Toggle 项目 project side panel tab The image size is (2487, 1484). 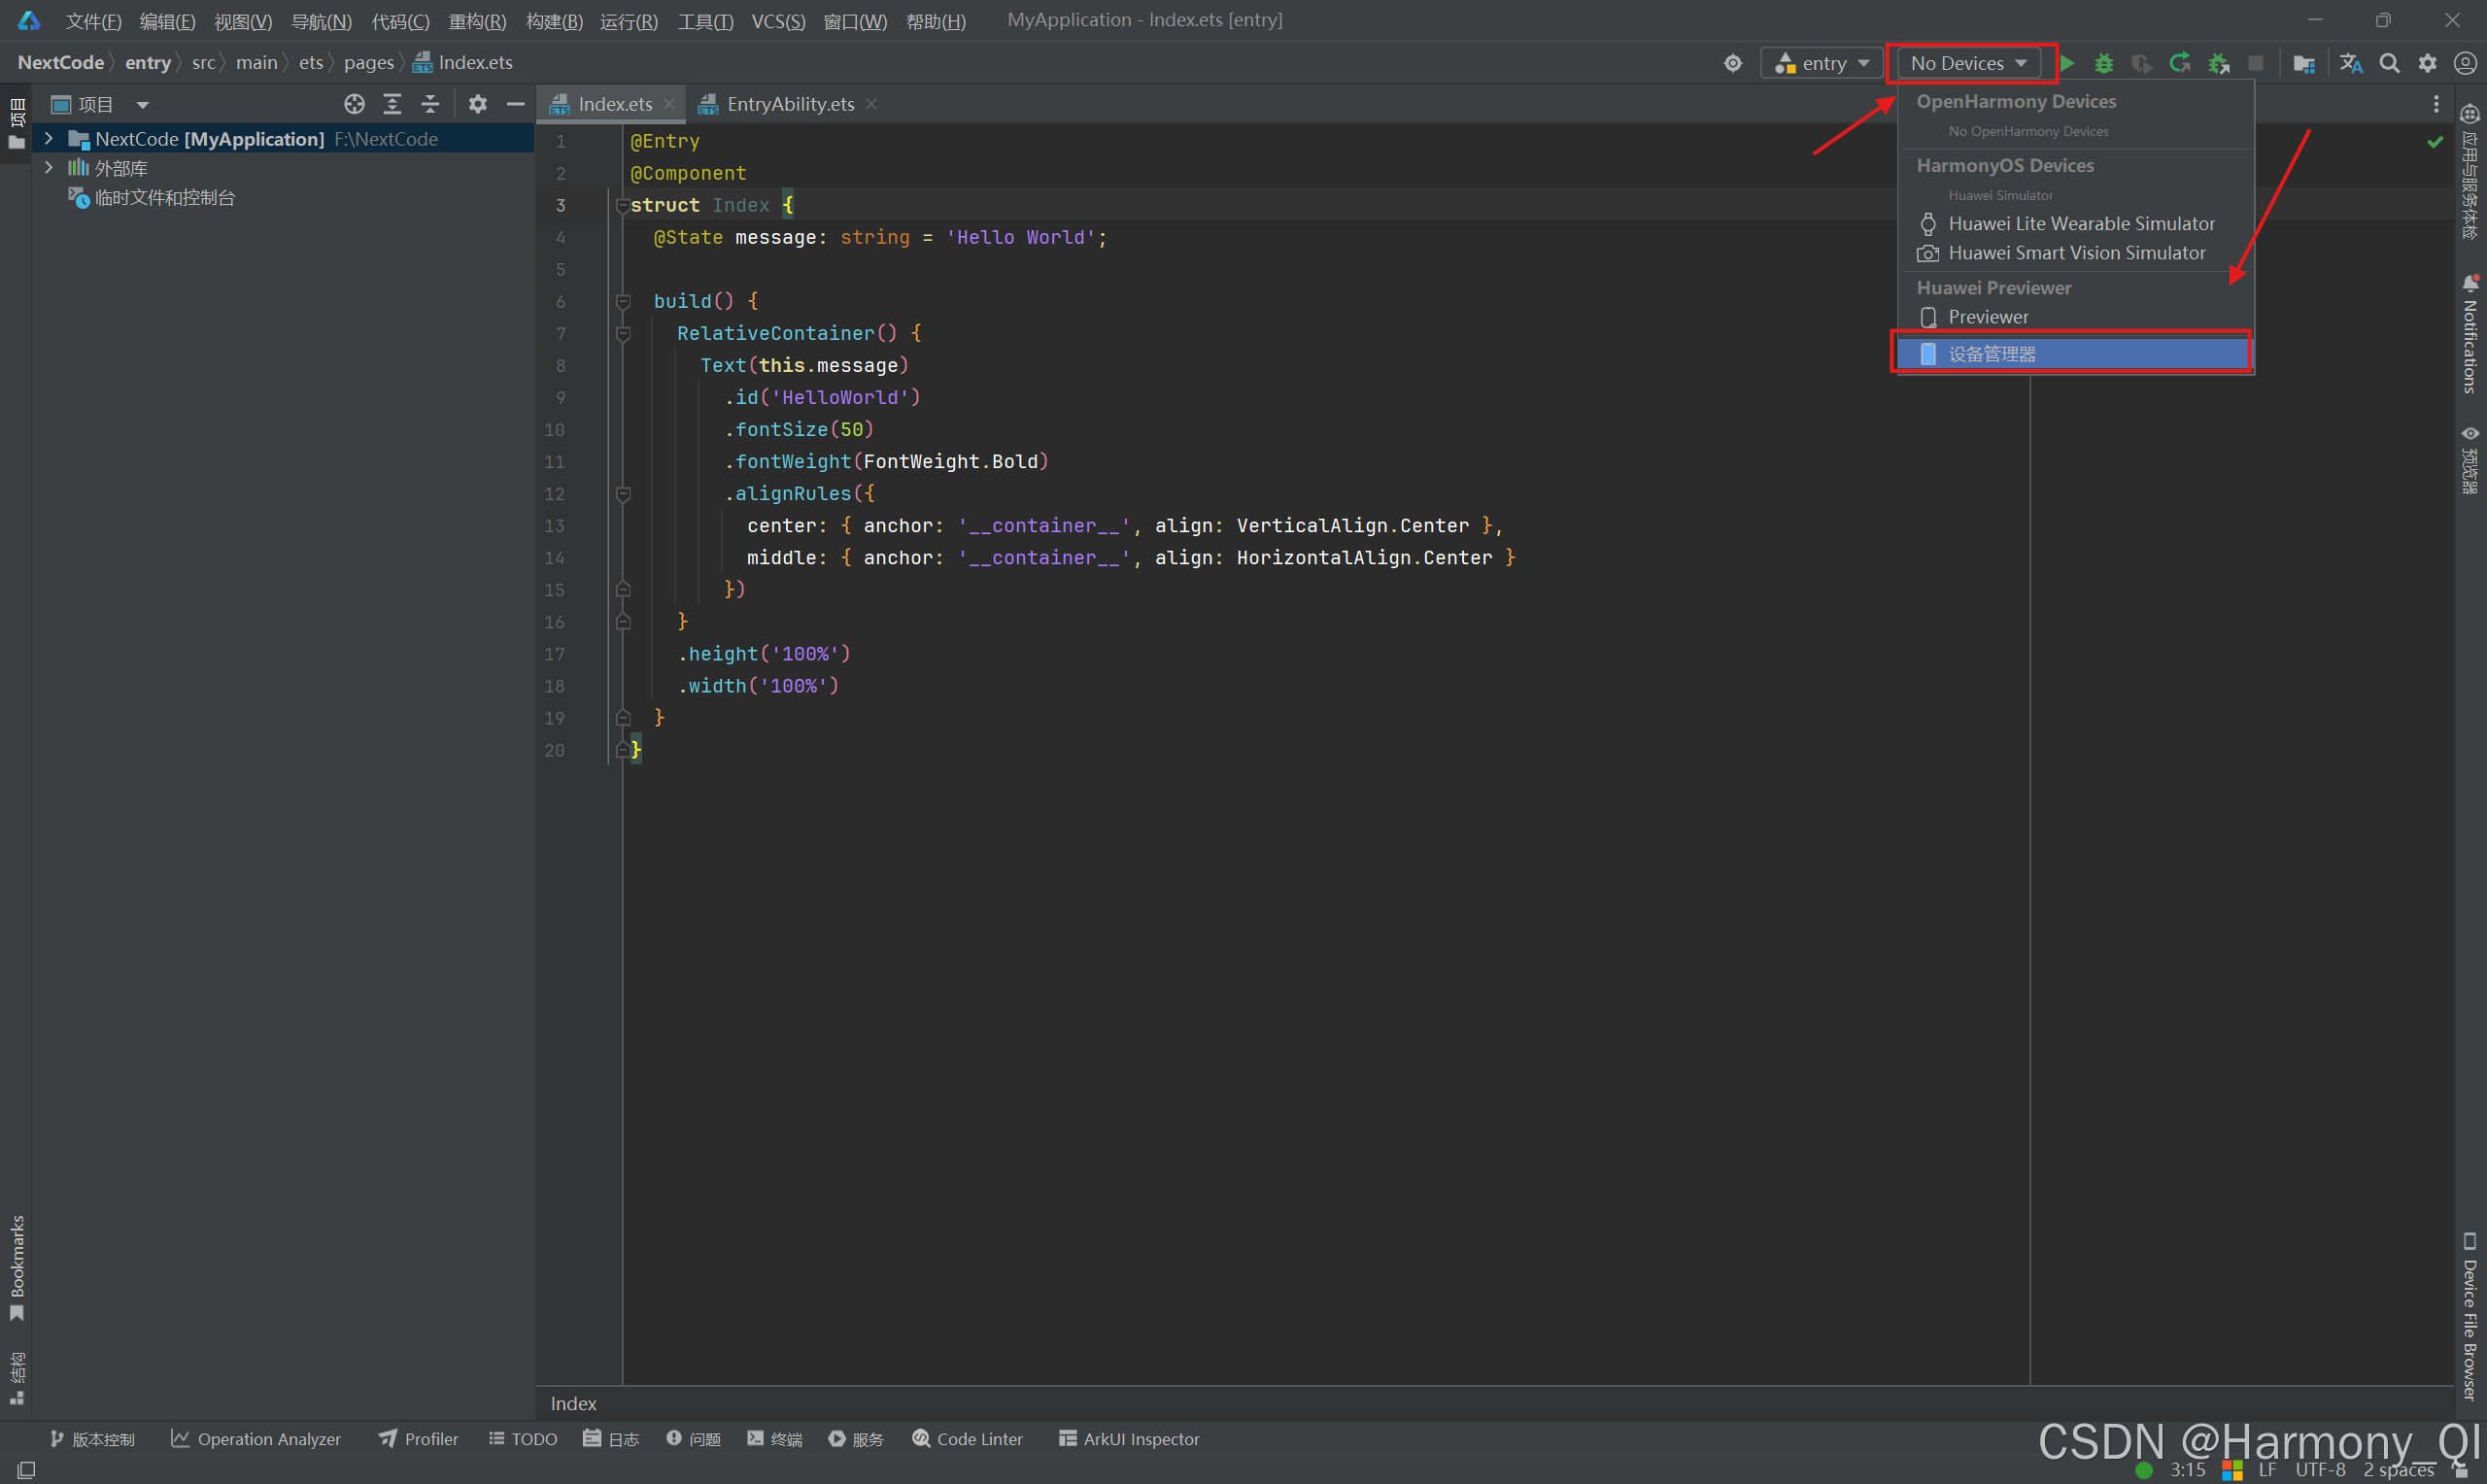tap(17, 123)
